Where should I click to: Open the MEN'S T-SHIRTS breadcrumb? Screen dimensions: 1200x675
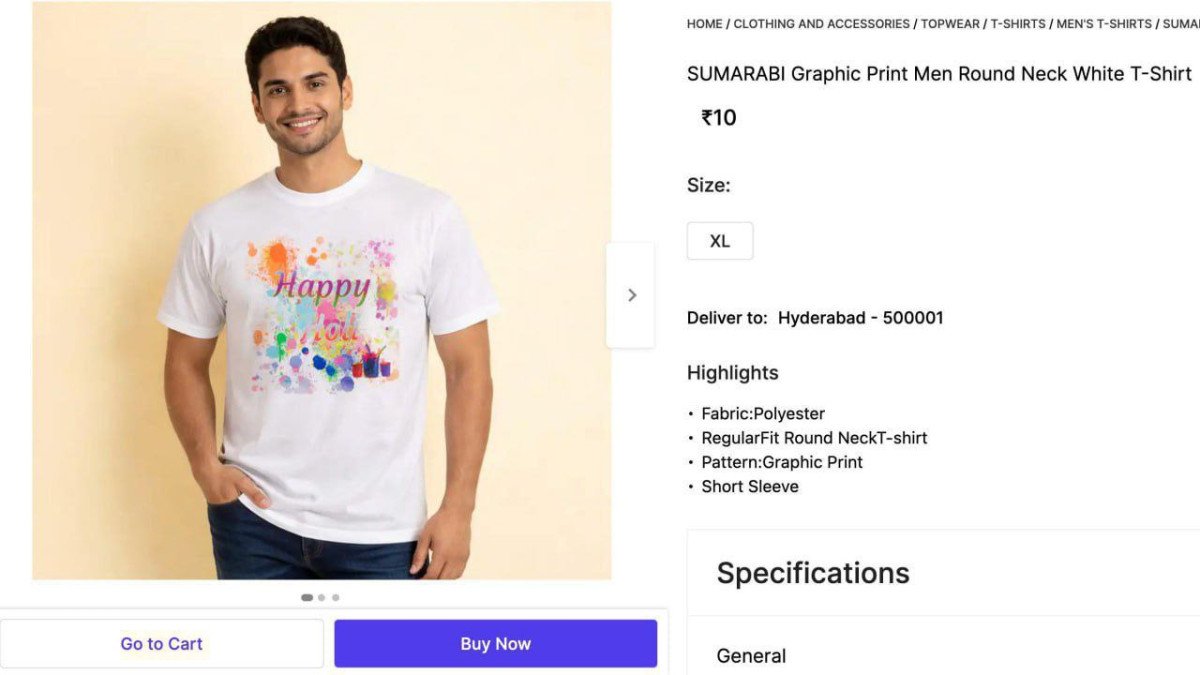[1104, 24]
